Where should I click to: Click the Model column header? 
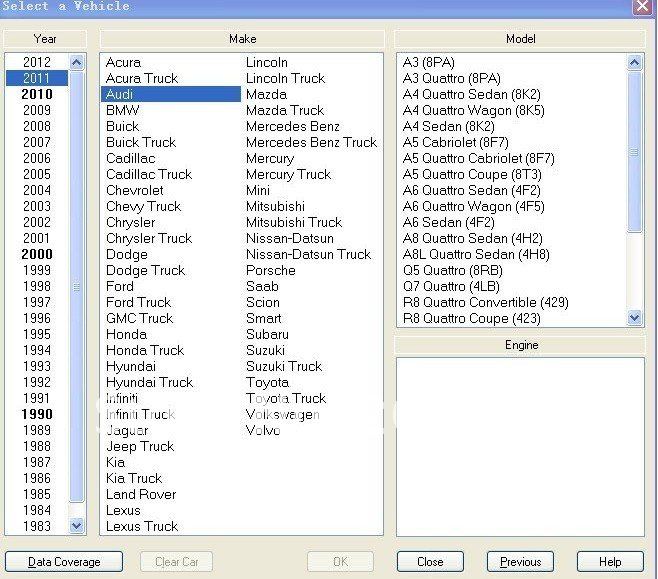520,39
